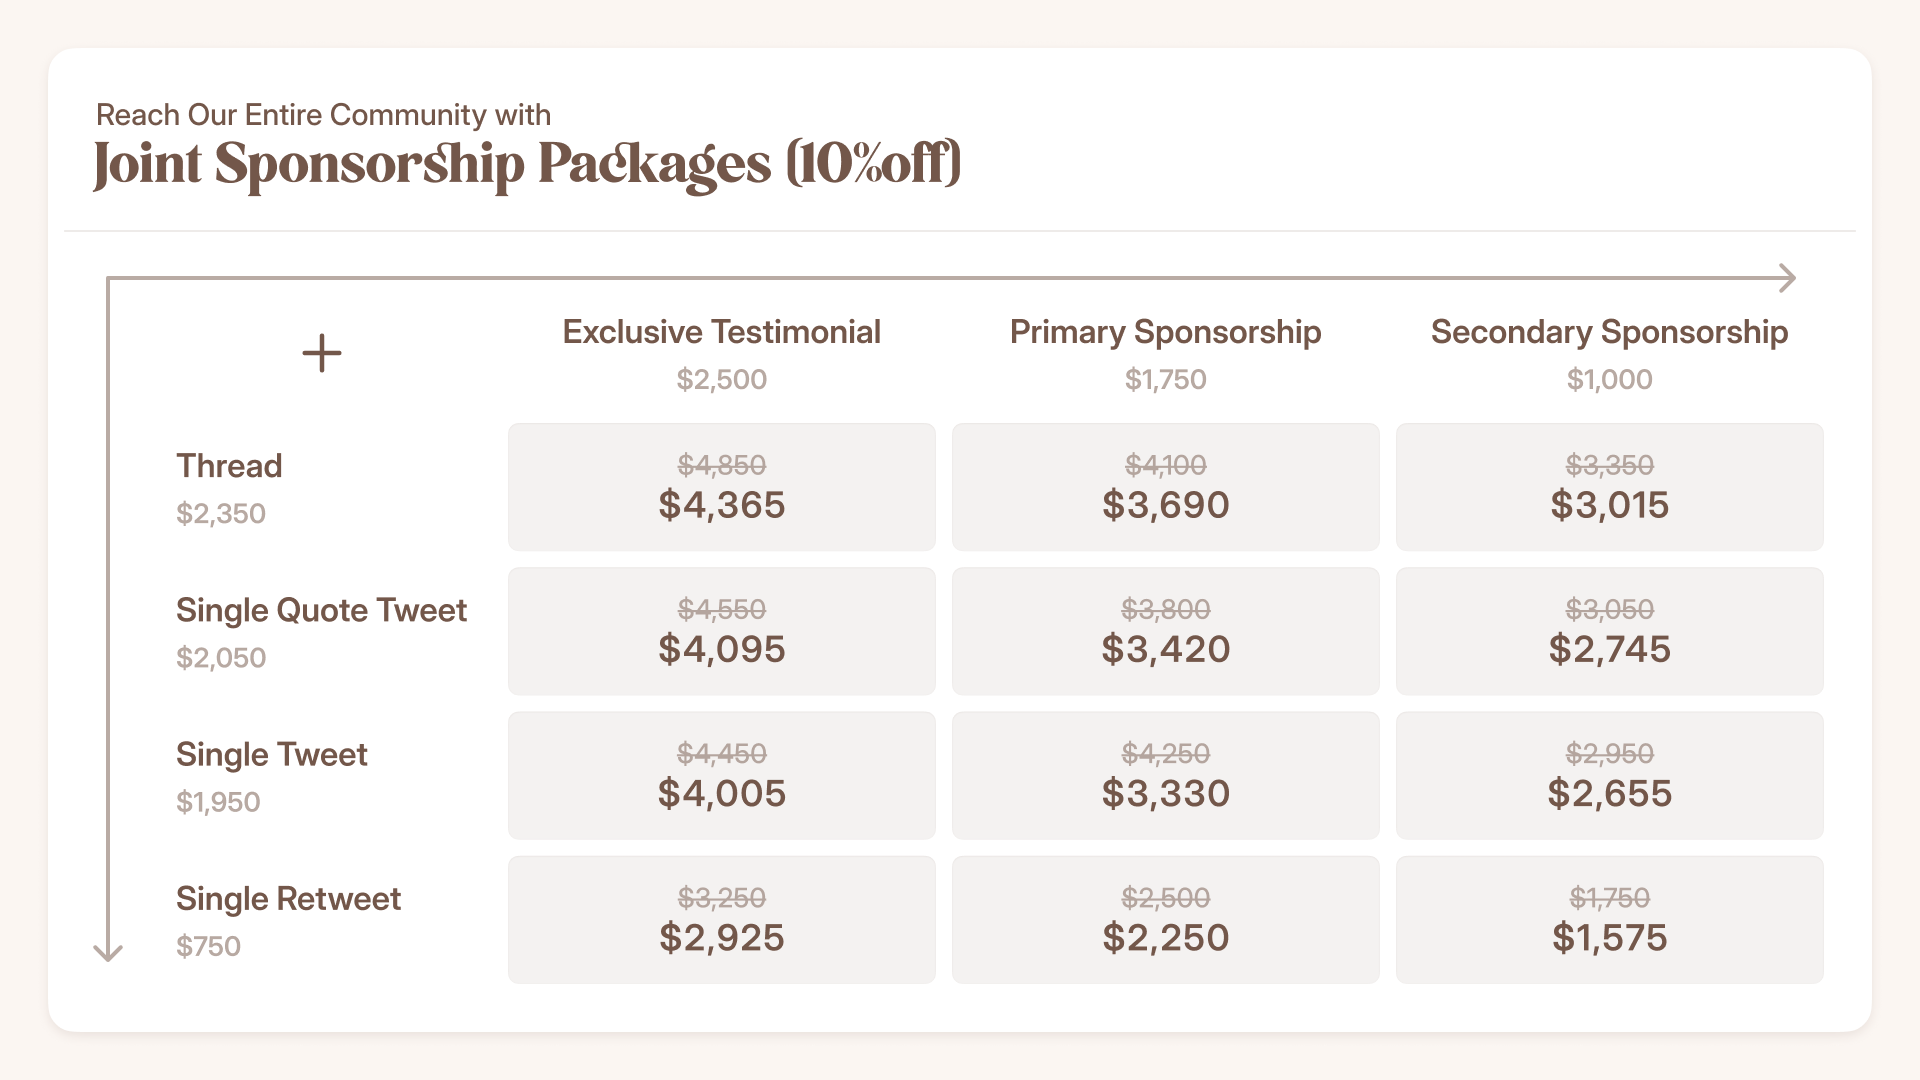Choose the $2,925 Single Retweet package card
Viewport: 1920px width, 1080px height.
[x=721, y=919]
